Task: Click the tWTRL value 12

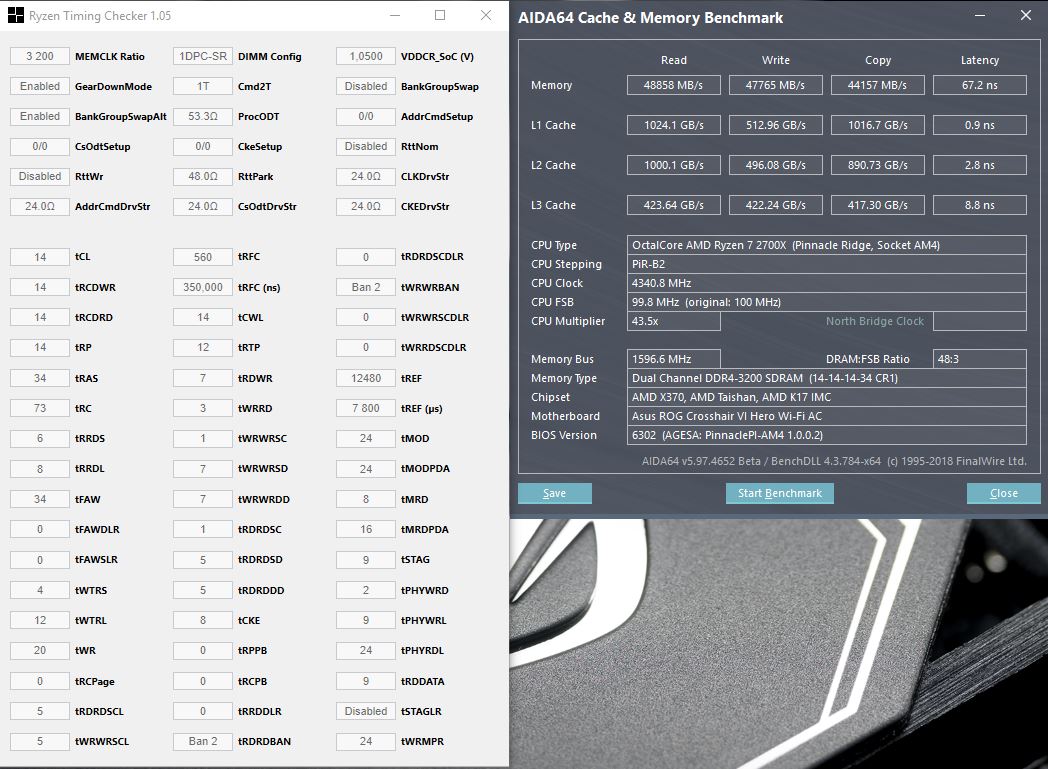Action: coord(40,620)
